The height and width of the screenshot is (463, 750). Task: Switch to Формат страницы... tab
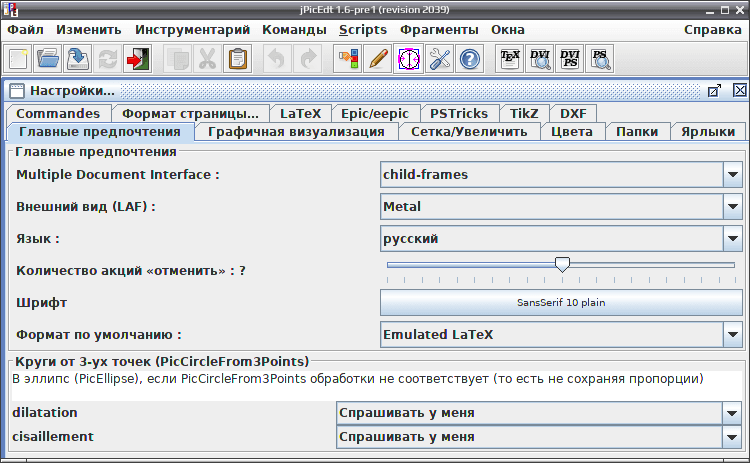(x=190, y=113)
